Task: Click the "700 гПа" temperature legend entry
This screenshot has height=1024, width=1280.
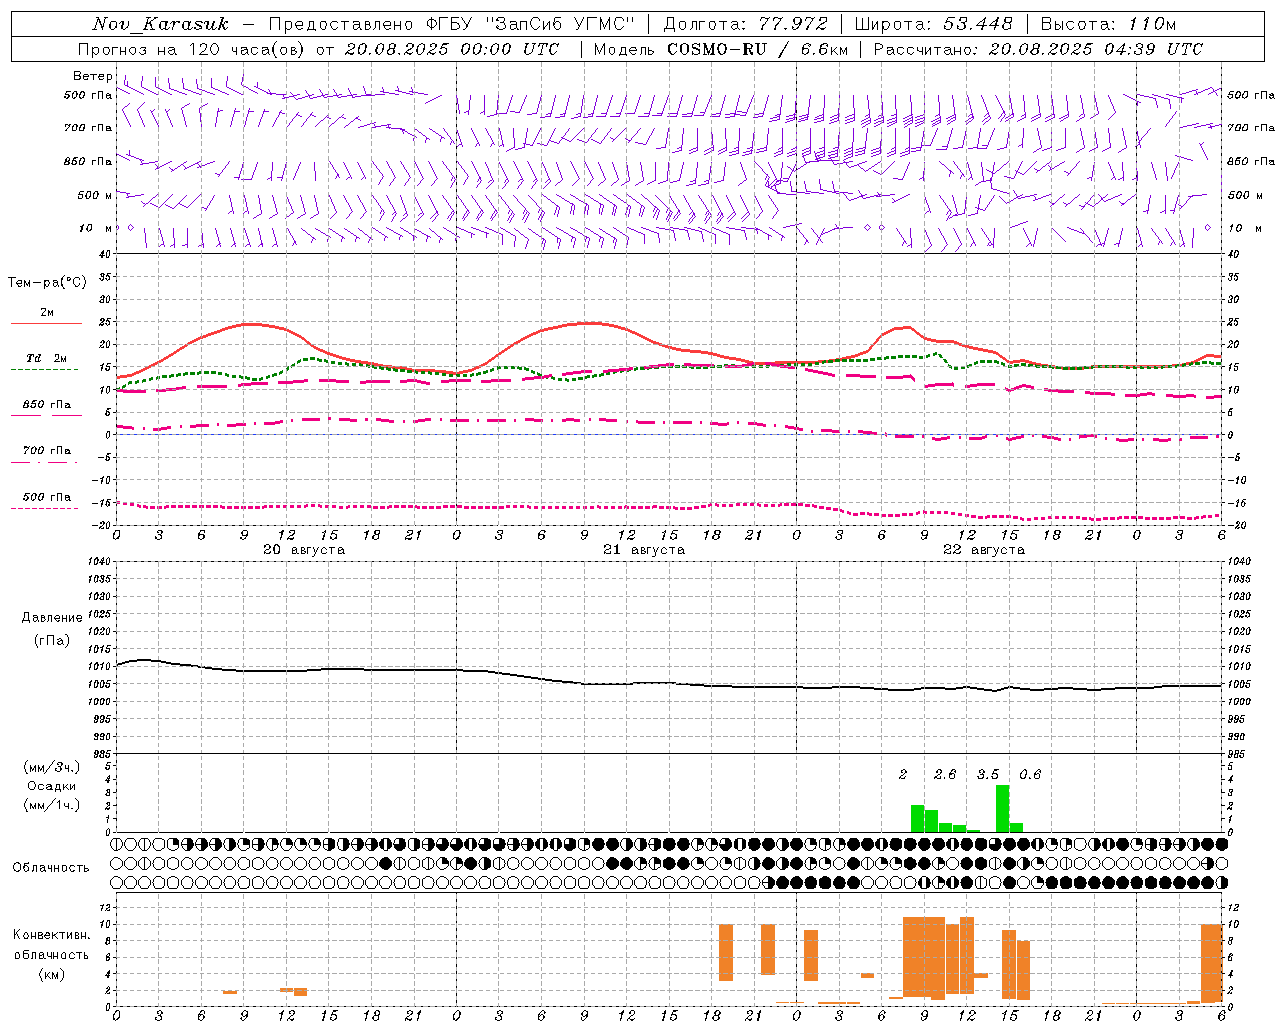Action: [47, 451]
